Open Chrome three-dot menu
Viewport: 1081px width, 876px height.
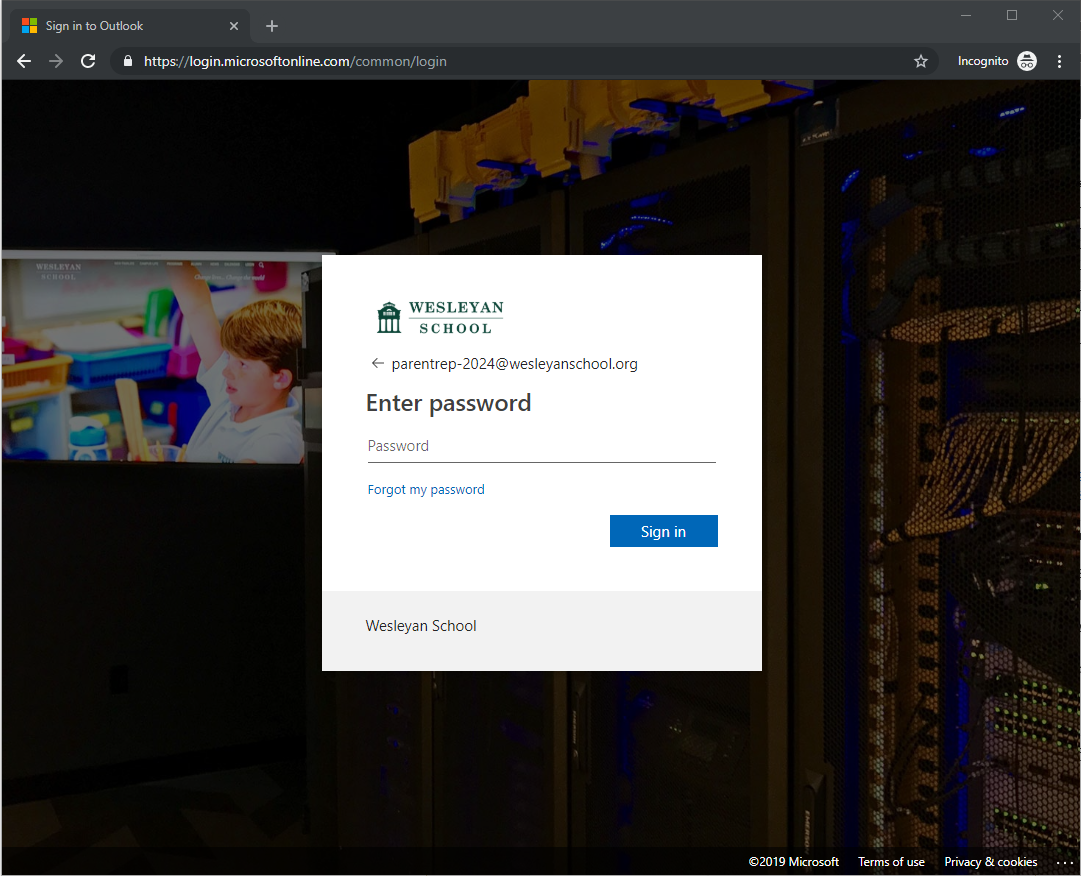[1060, 61]
